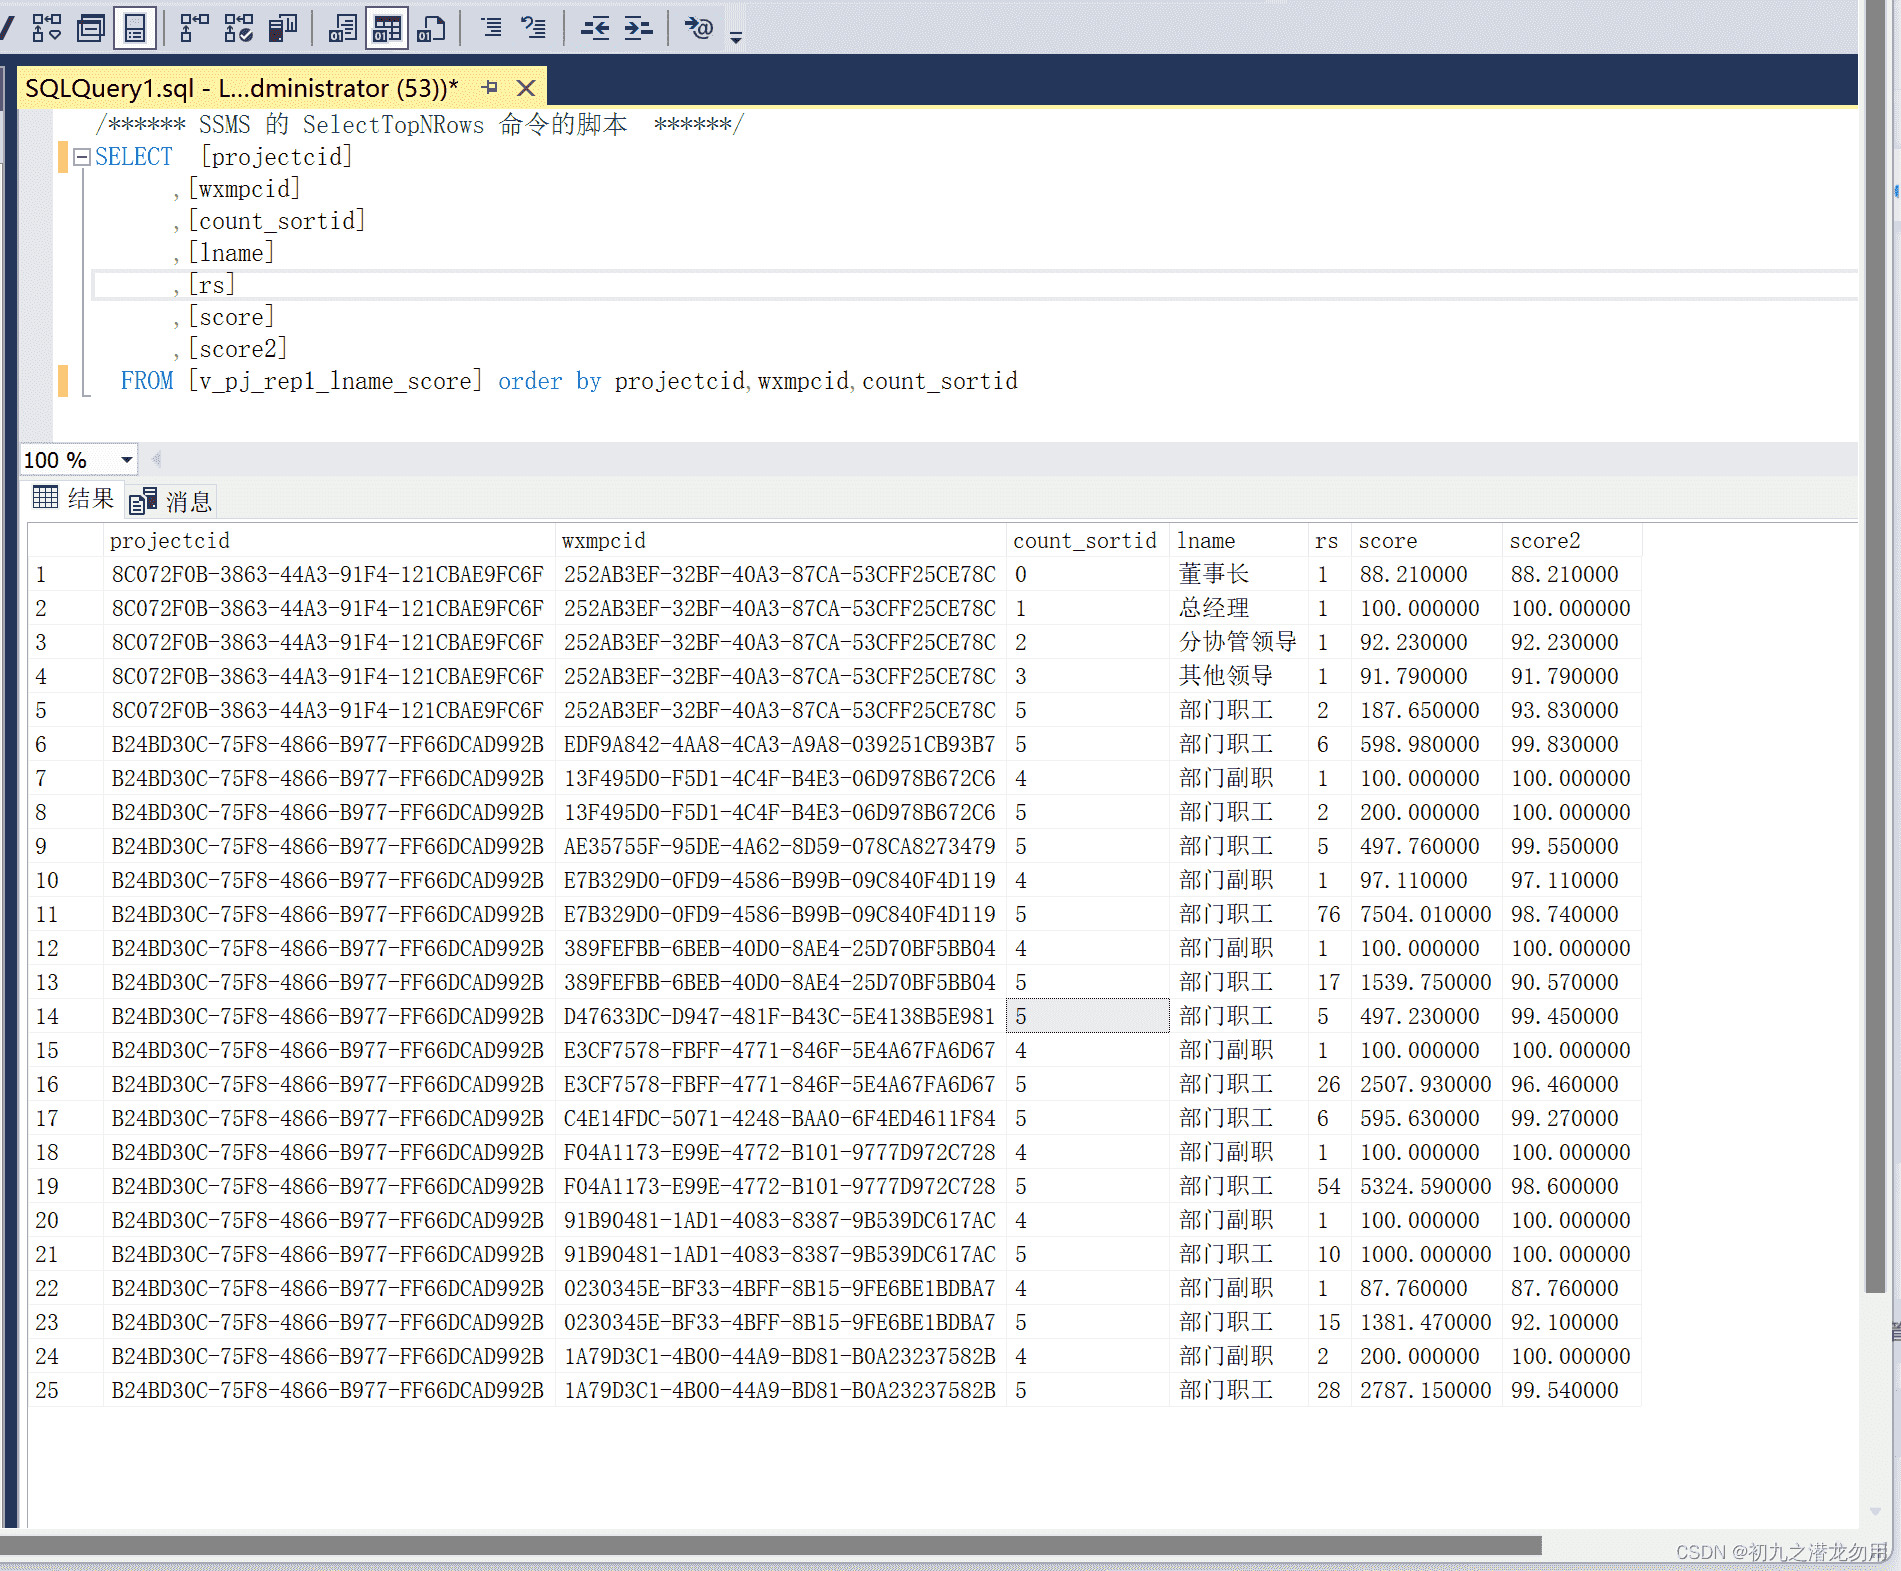Select the 结果 tab
Screen dimensions: 1901x1571
74,499
